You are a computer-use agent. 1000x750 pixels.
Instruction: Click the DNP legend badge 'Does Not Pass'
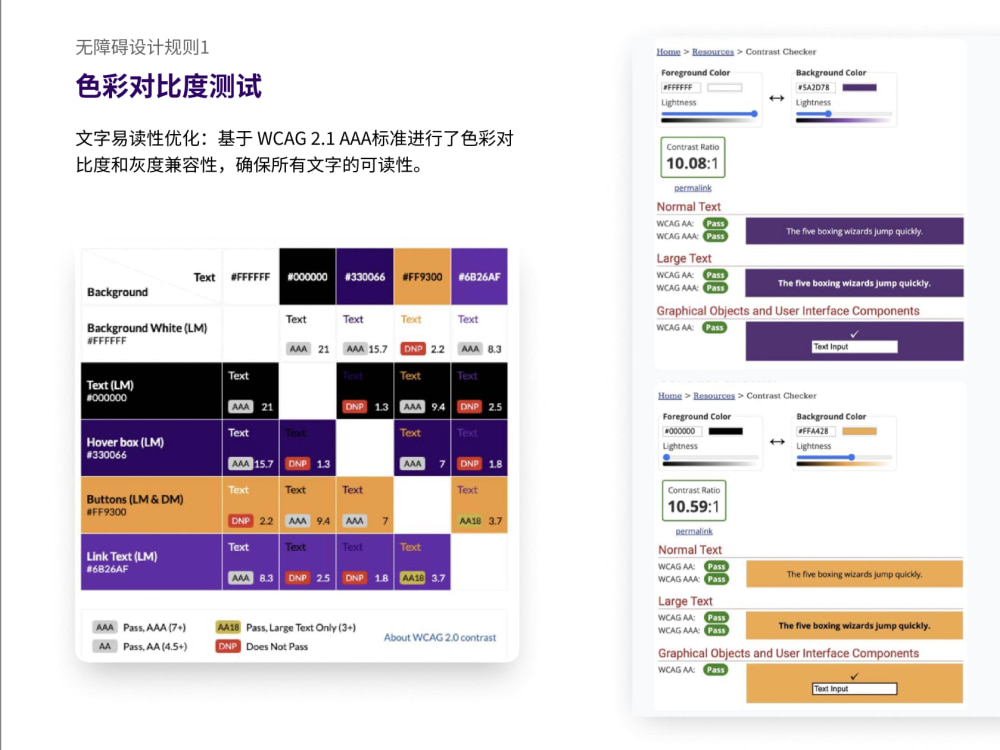(228, 646)
